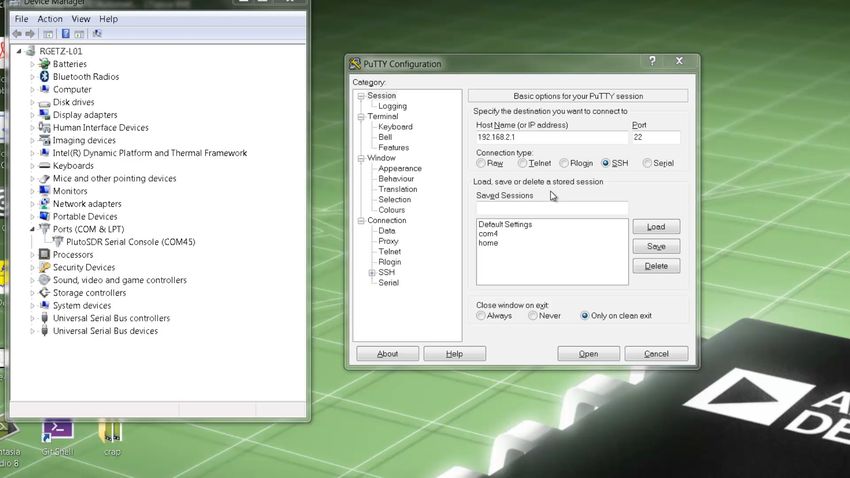Viewport: 850px width, 478px height.
Task: Click the Port number field
Action: point(656,137)
